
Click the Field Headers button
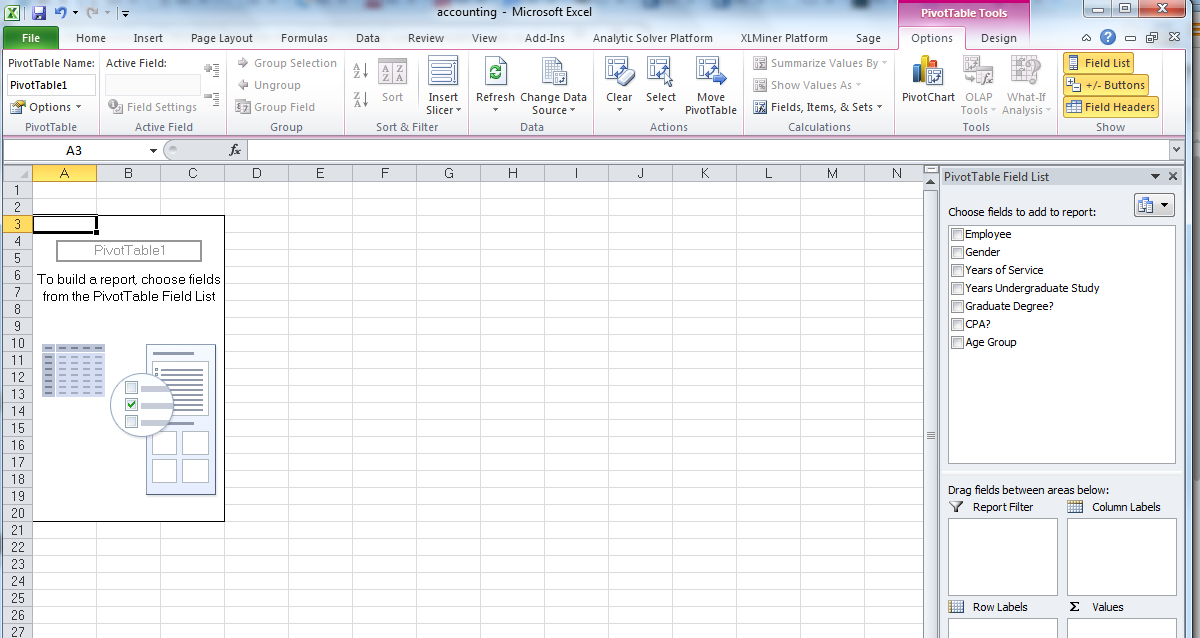pos(1110,107)
